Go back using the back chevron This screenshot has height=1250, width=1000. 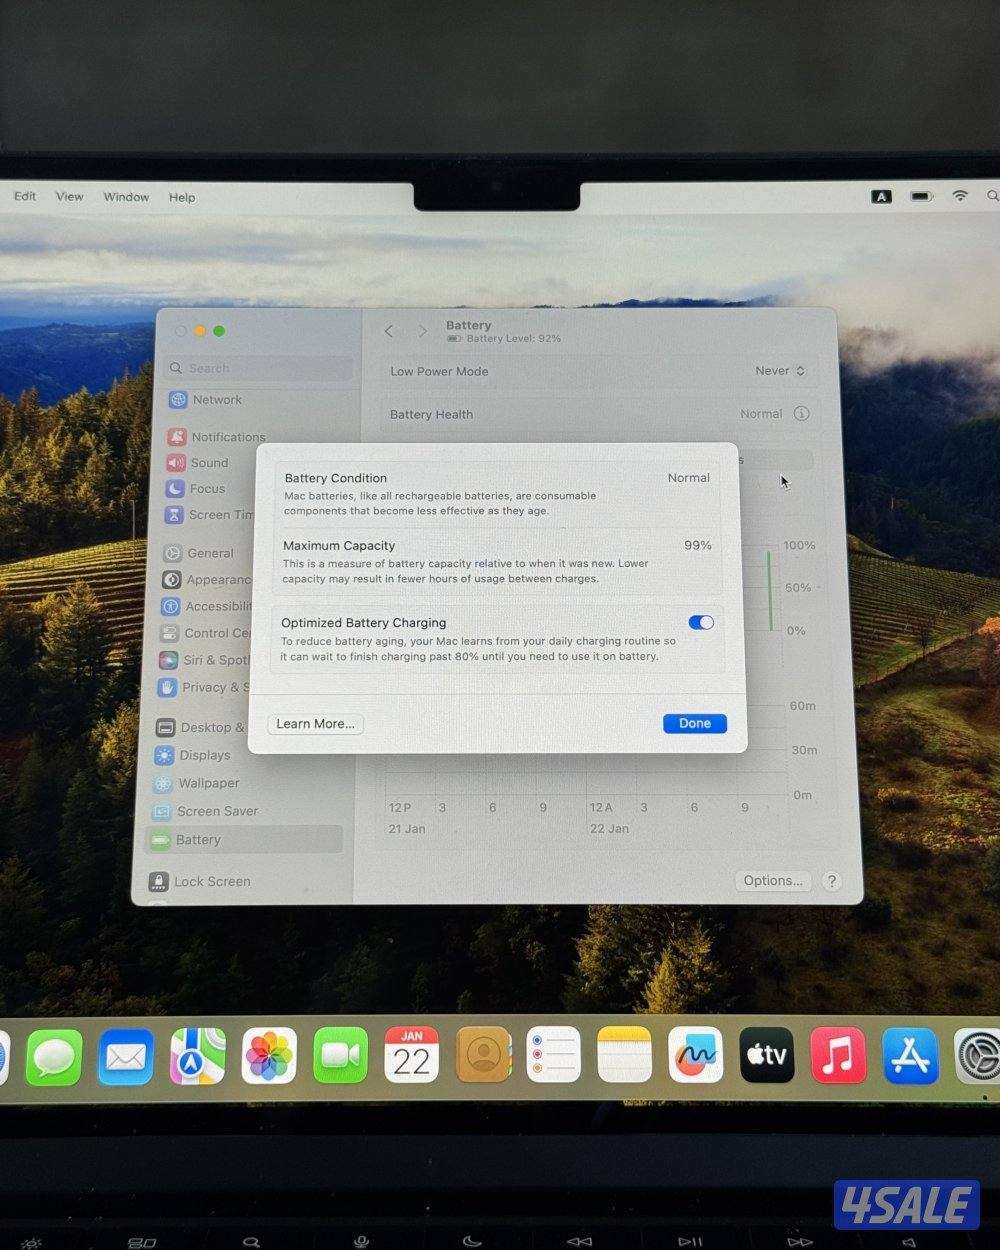(x=389, y=331)
